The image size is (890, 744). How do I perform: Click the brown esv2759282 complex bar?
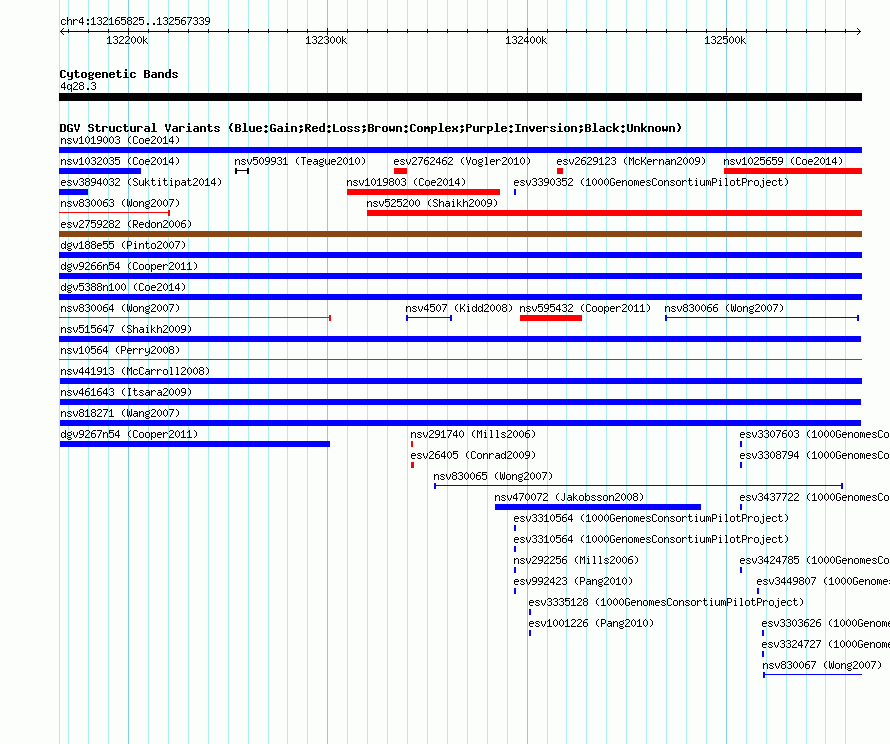[460, 234]
